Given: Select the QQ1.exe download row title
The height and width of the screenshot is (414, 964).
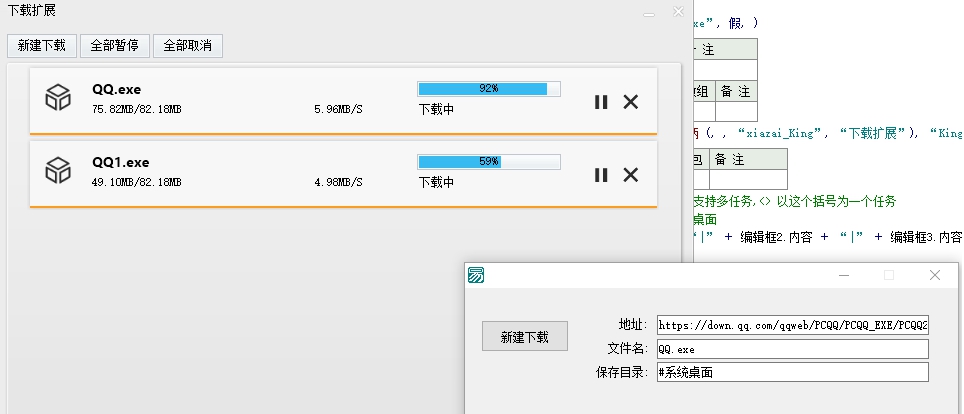Looking at the screenshot, I should (120, 162).
